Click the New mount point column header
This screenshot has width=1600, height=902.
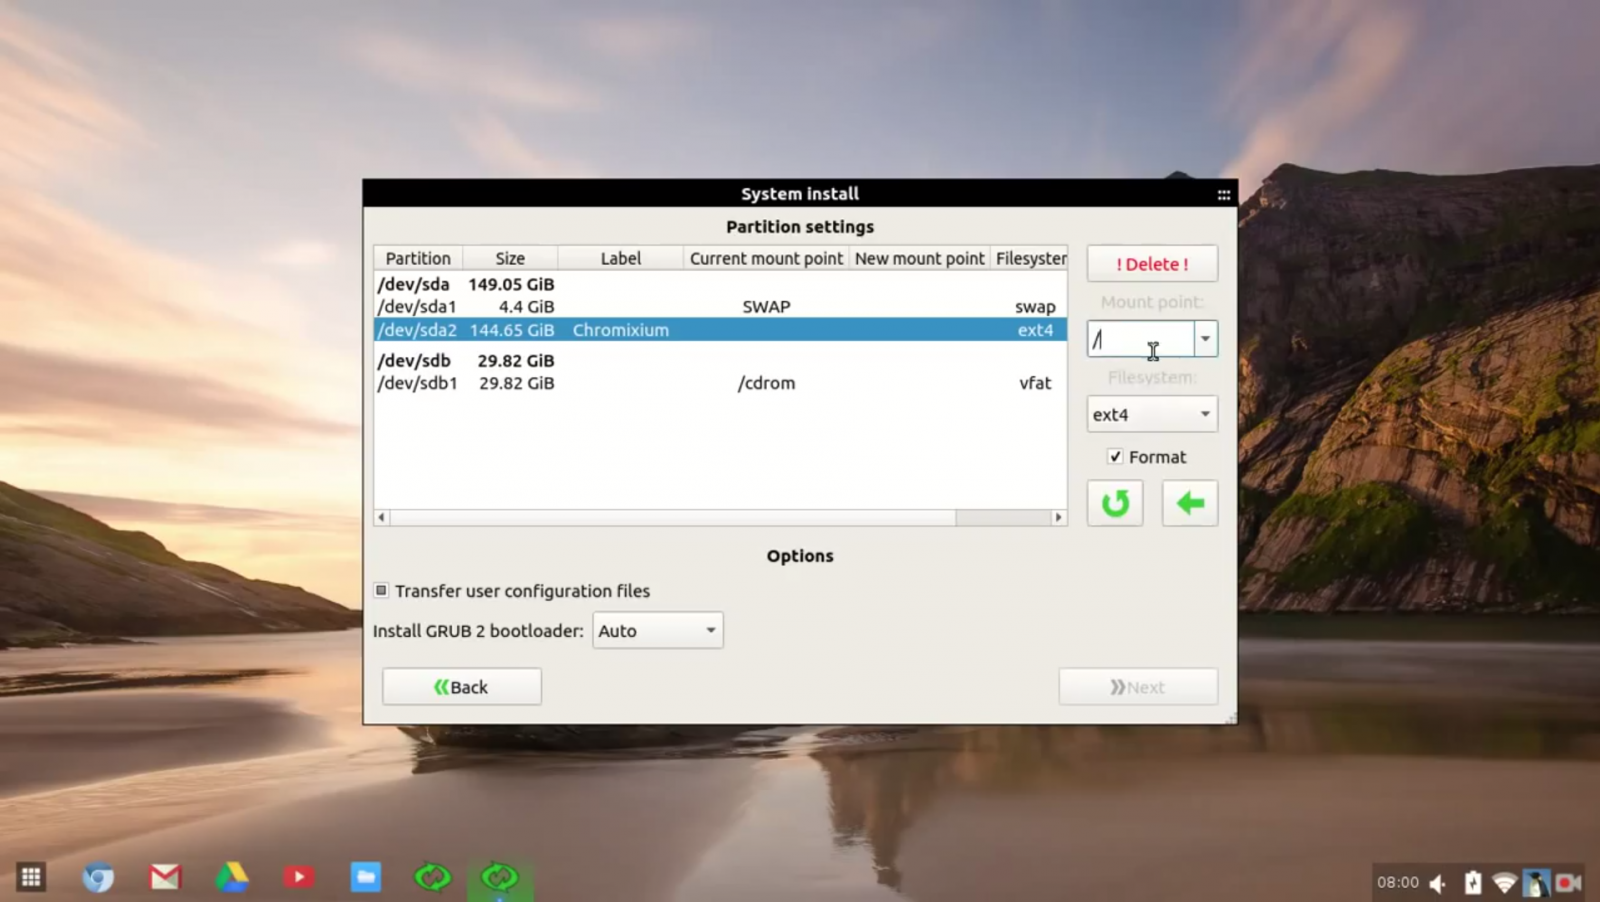tap(919, 258)
